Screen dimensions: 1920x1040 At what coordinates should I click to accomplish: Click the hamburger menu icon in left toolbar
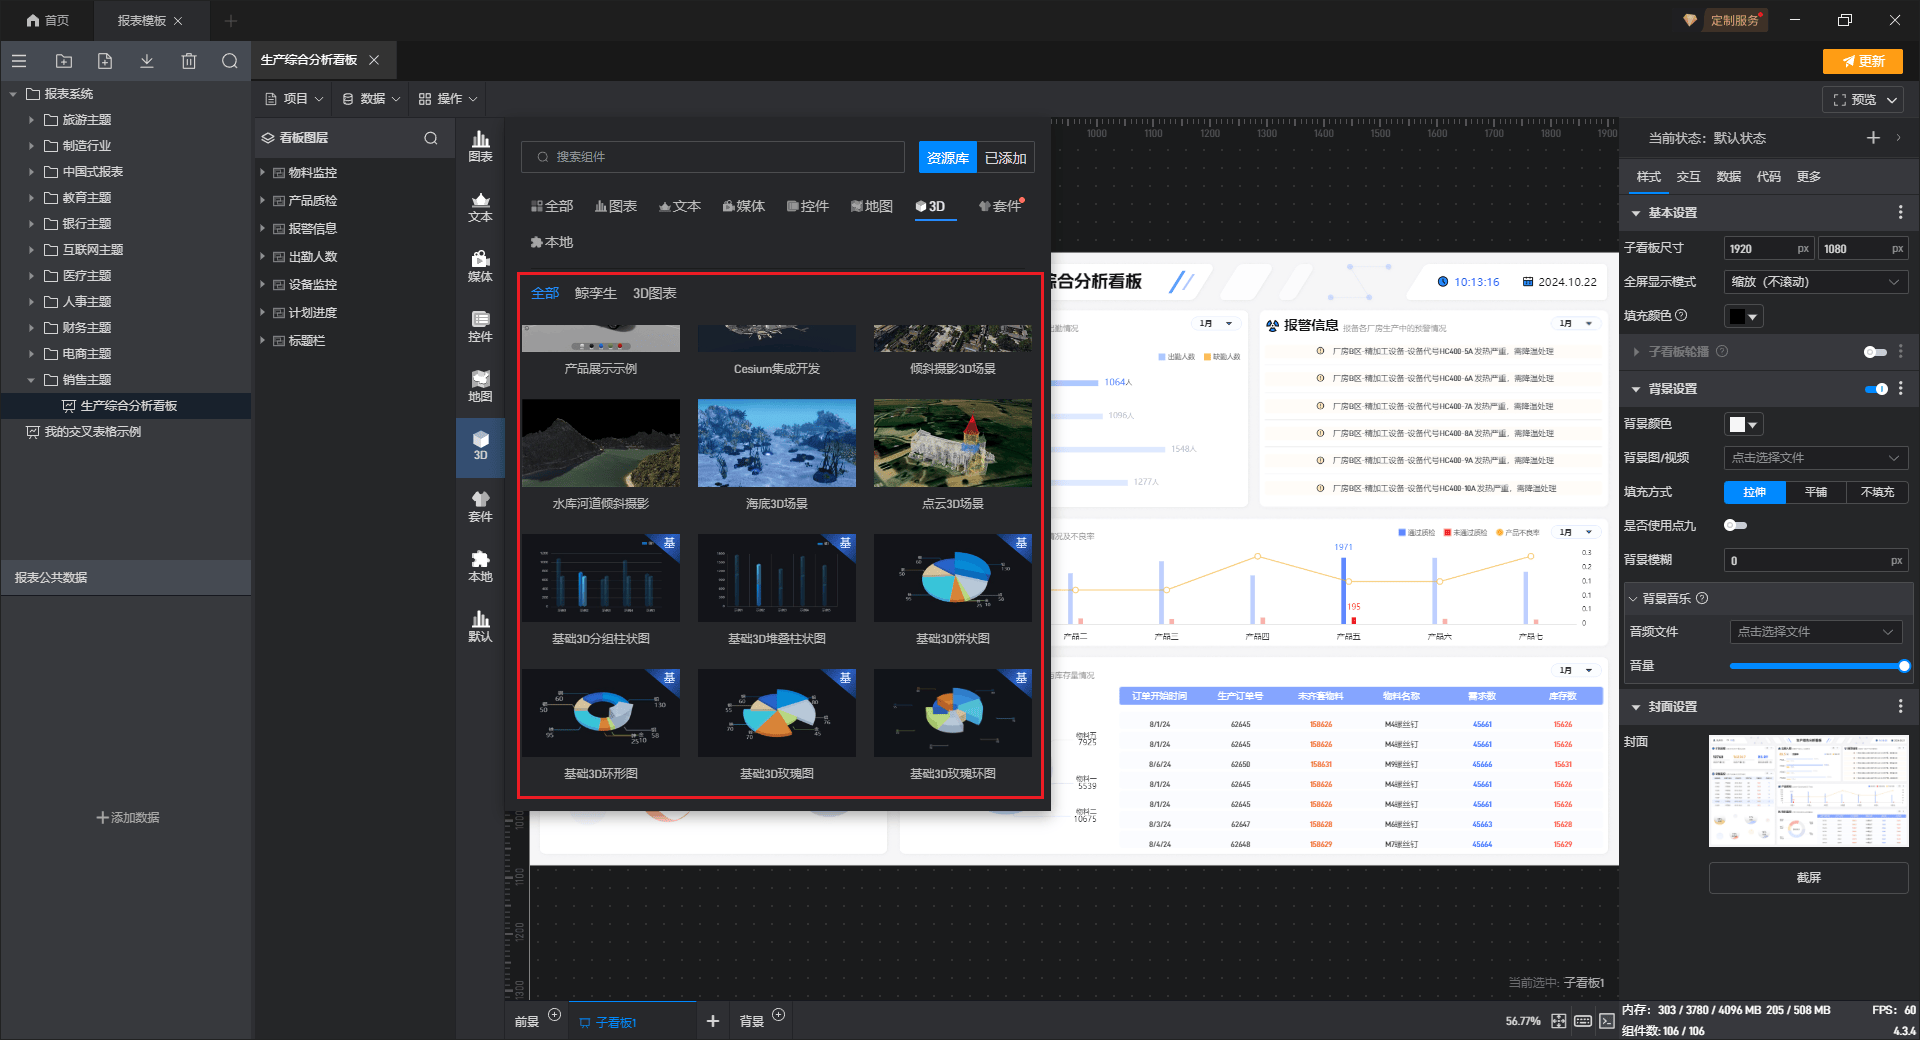tap(19, 61)
